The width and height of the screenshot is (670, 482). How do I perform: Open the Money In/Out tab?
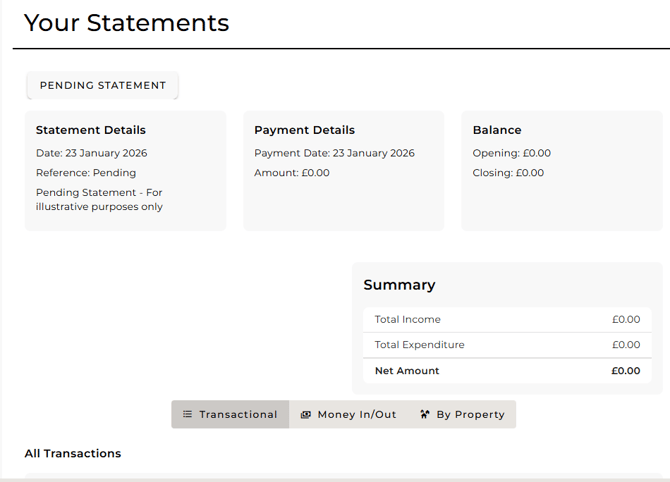point(348,415)
